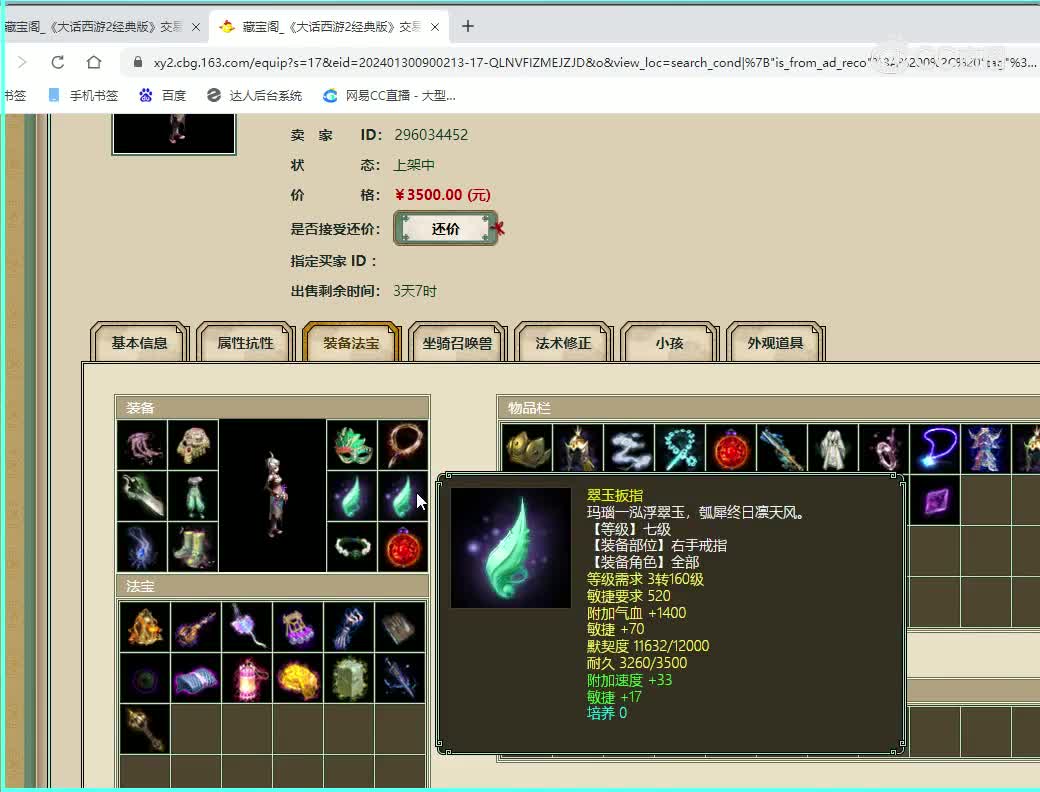Open a new browser tab

(468, 27)
